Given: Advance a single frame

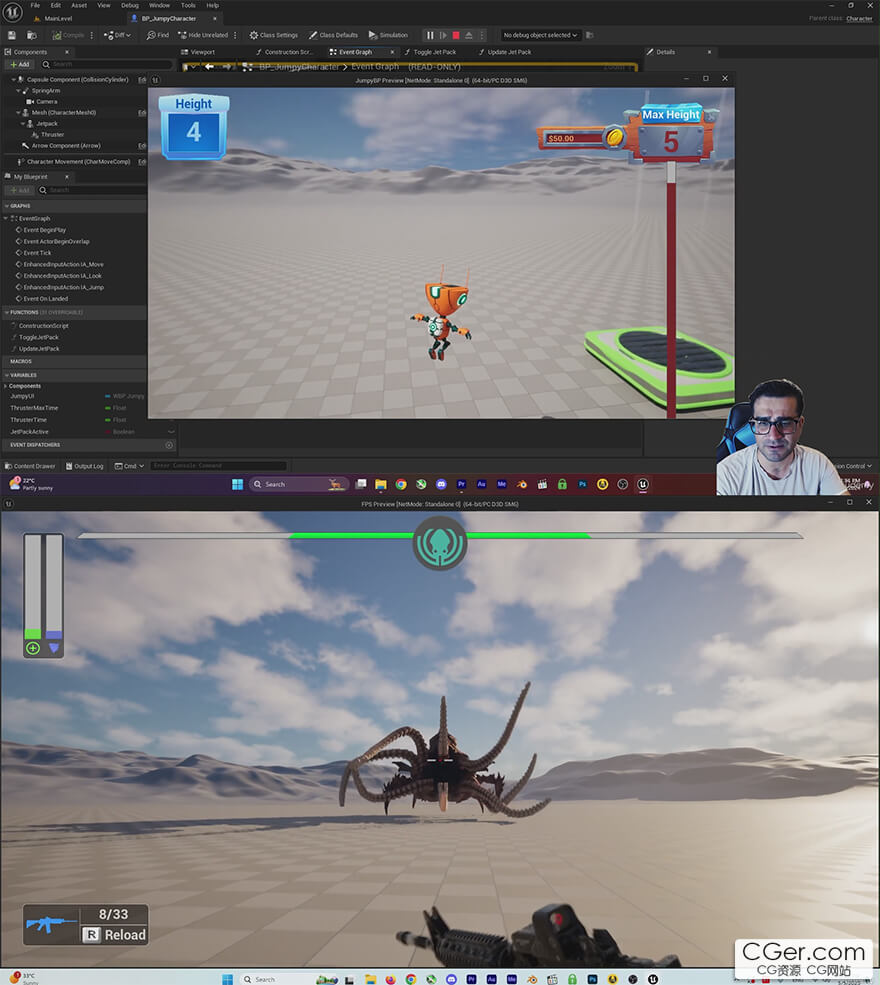Looking at the screenshot, I should point(443,35).
